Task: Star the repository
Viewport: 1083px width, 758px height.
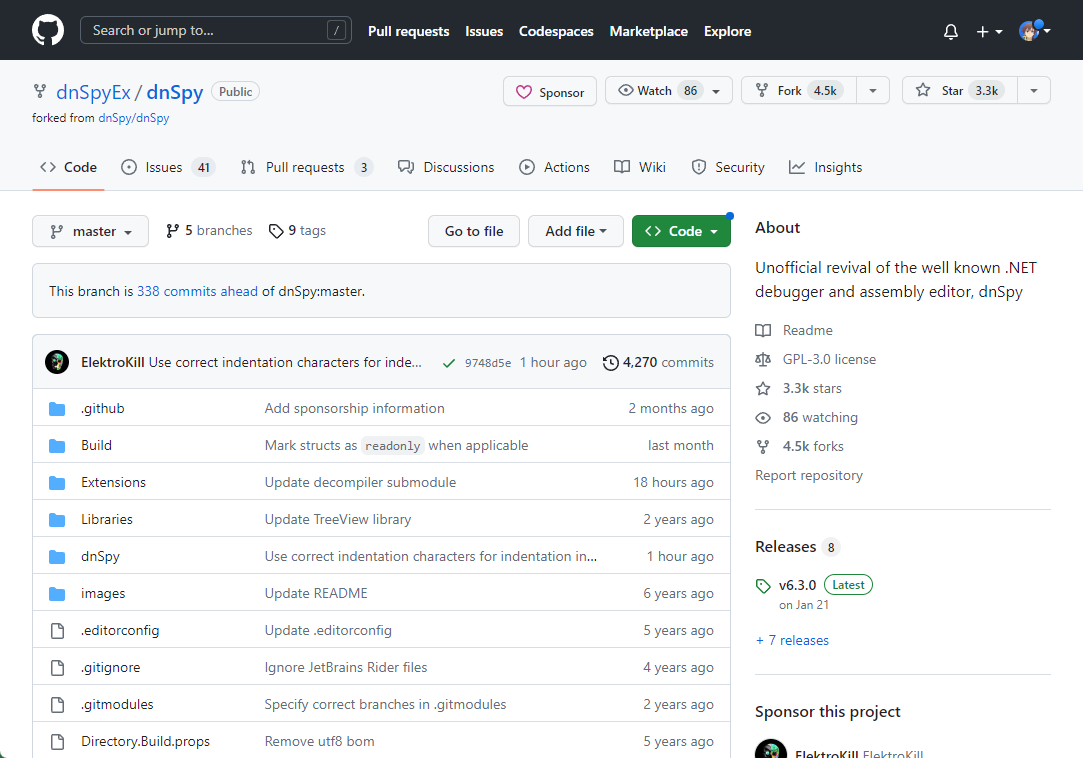Action: 959,91
